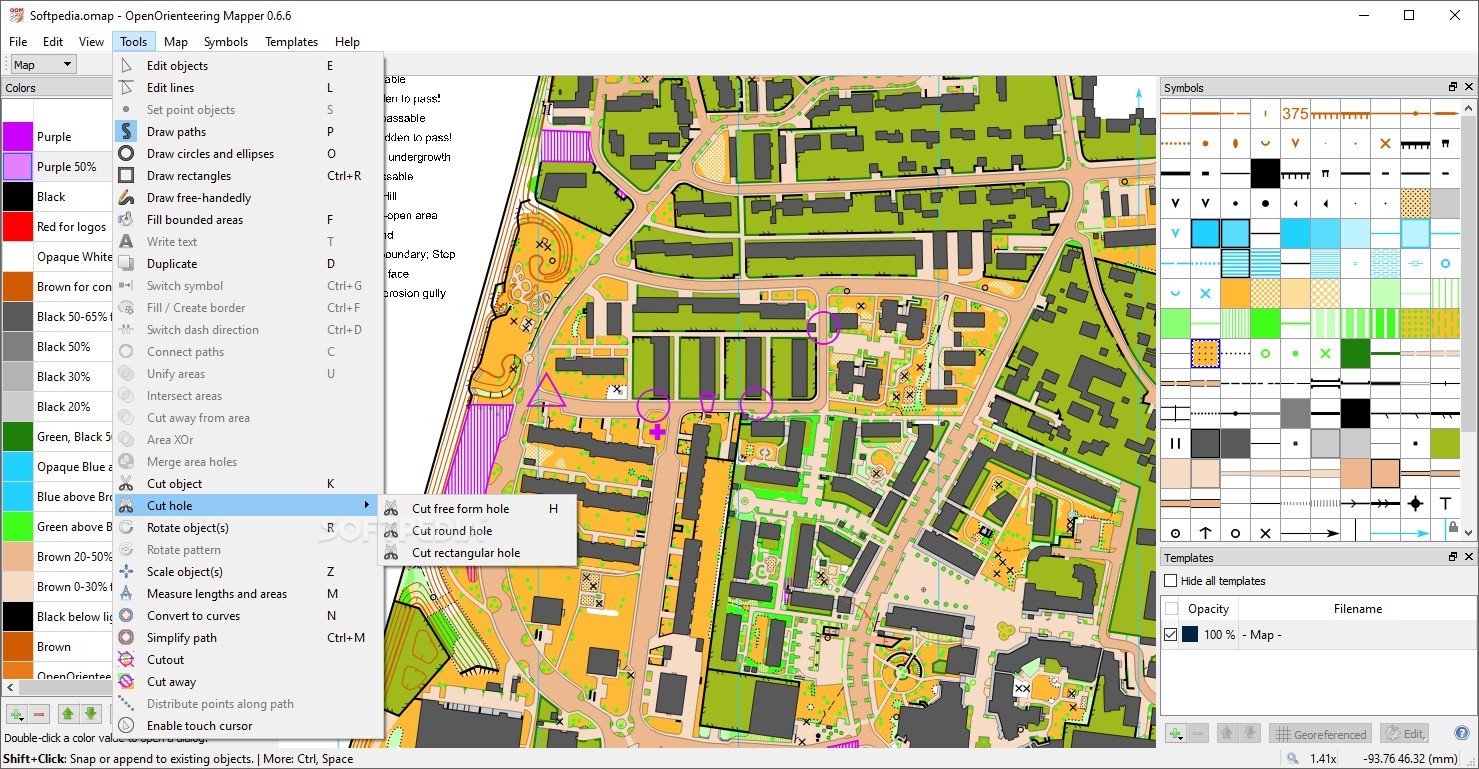Open the add template green plus dropdown
Screen dimensions: 1479x769
(x=1176, y=733)
